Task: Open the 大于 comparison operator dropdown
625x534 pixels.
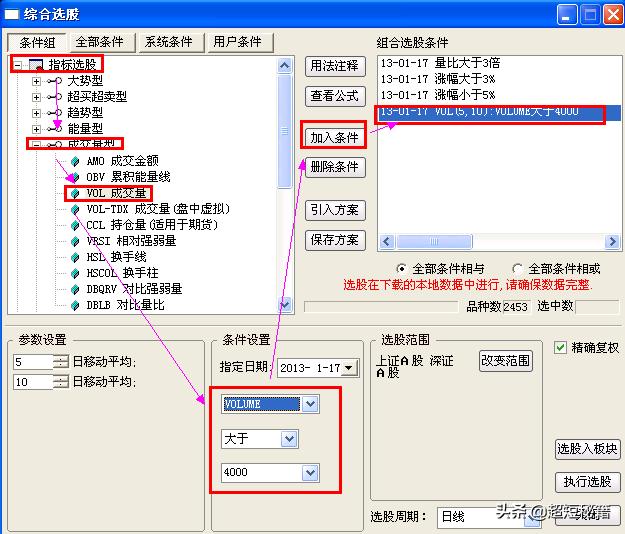Action: (x=289, y=439)
